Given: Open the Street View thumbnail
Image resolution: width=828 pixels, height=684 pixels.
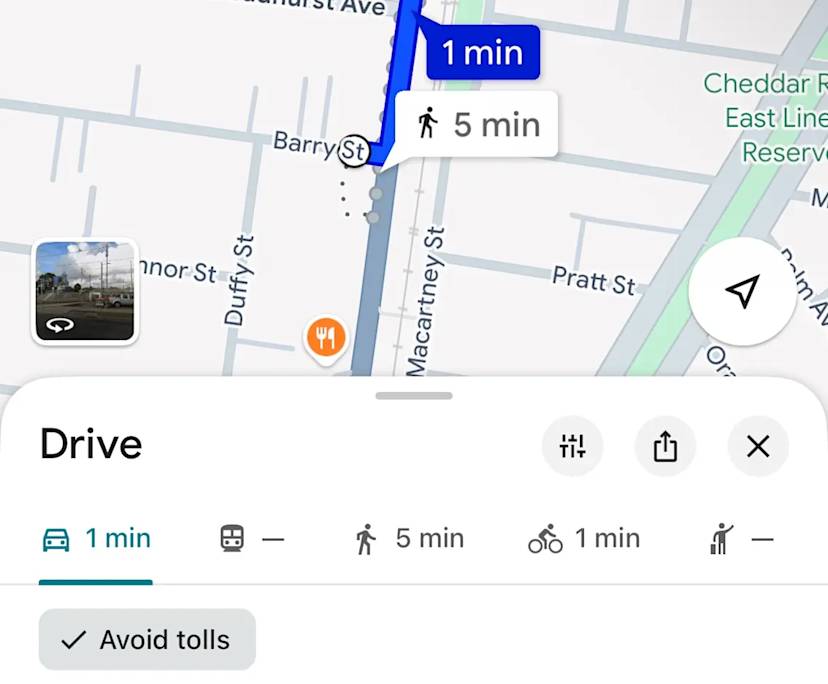Looking at the screenshot, I should point(85,292).
